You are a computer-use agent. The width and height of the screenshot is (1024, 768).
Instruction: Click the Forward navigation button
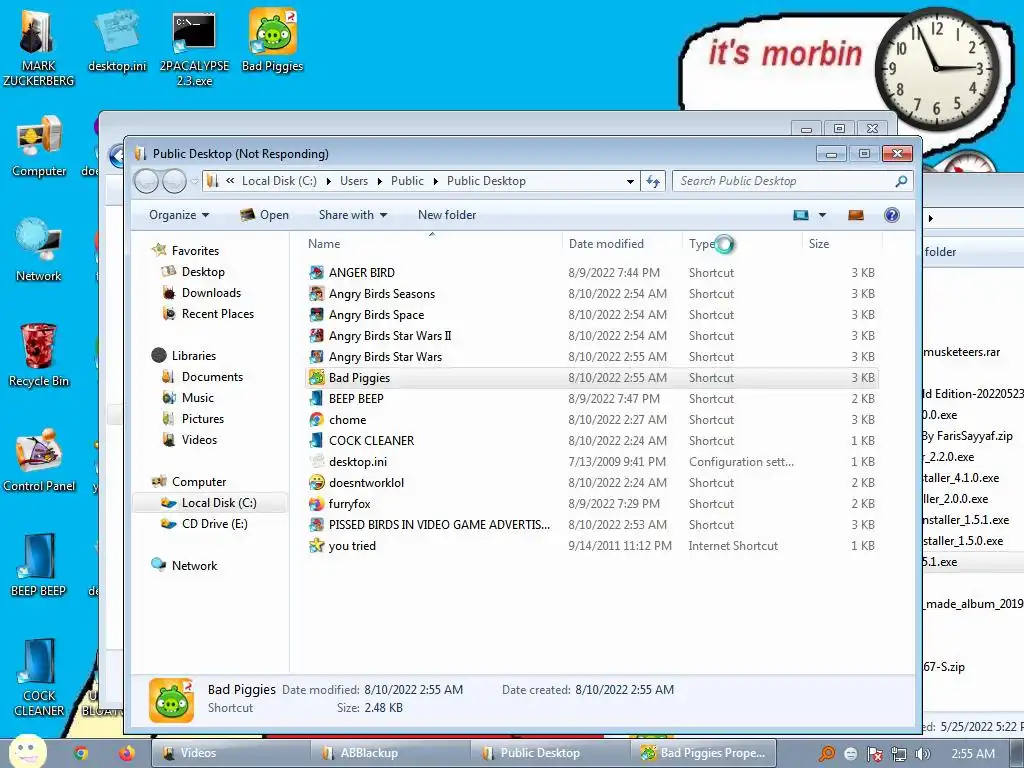tap(174, 181)
